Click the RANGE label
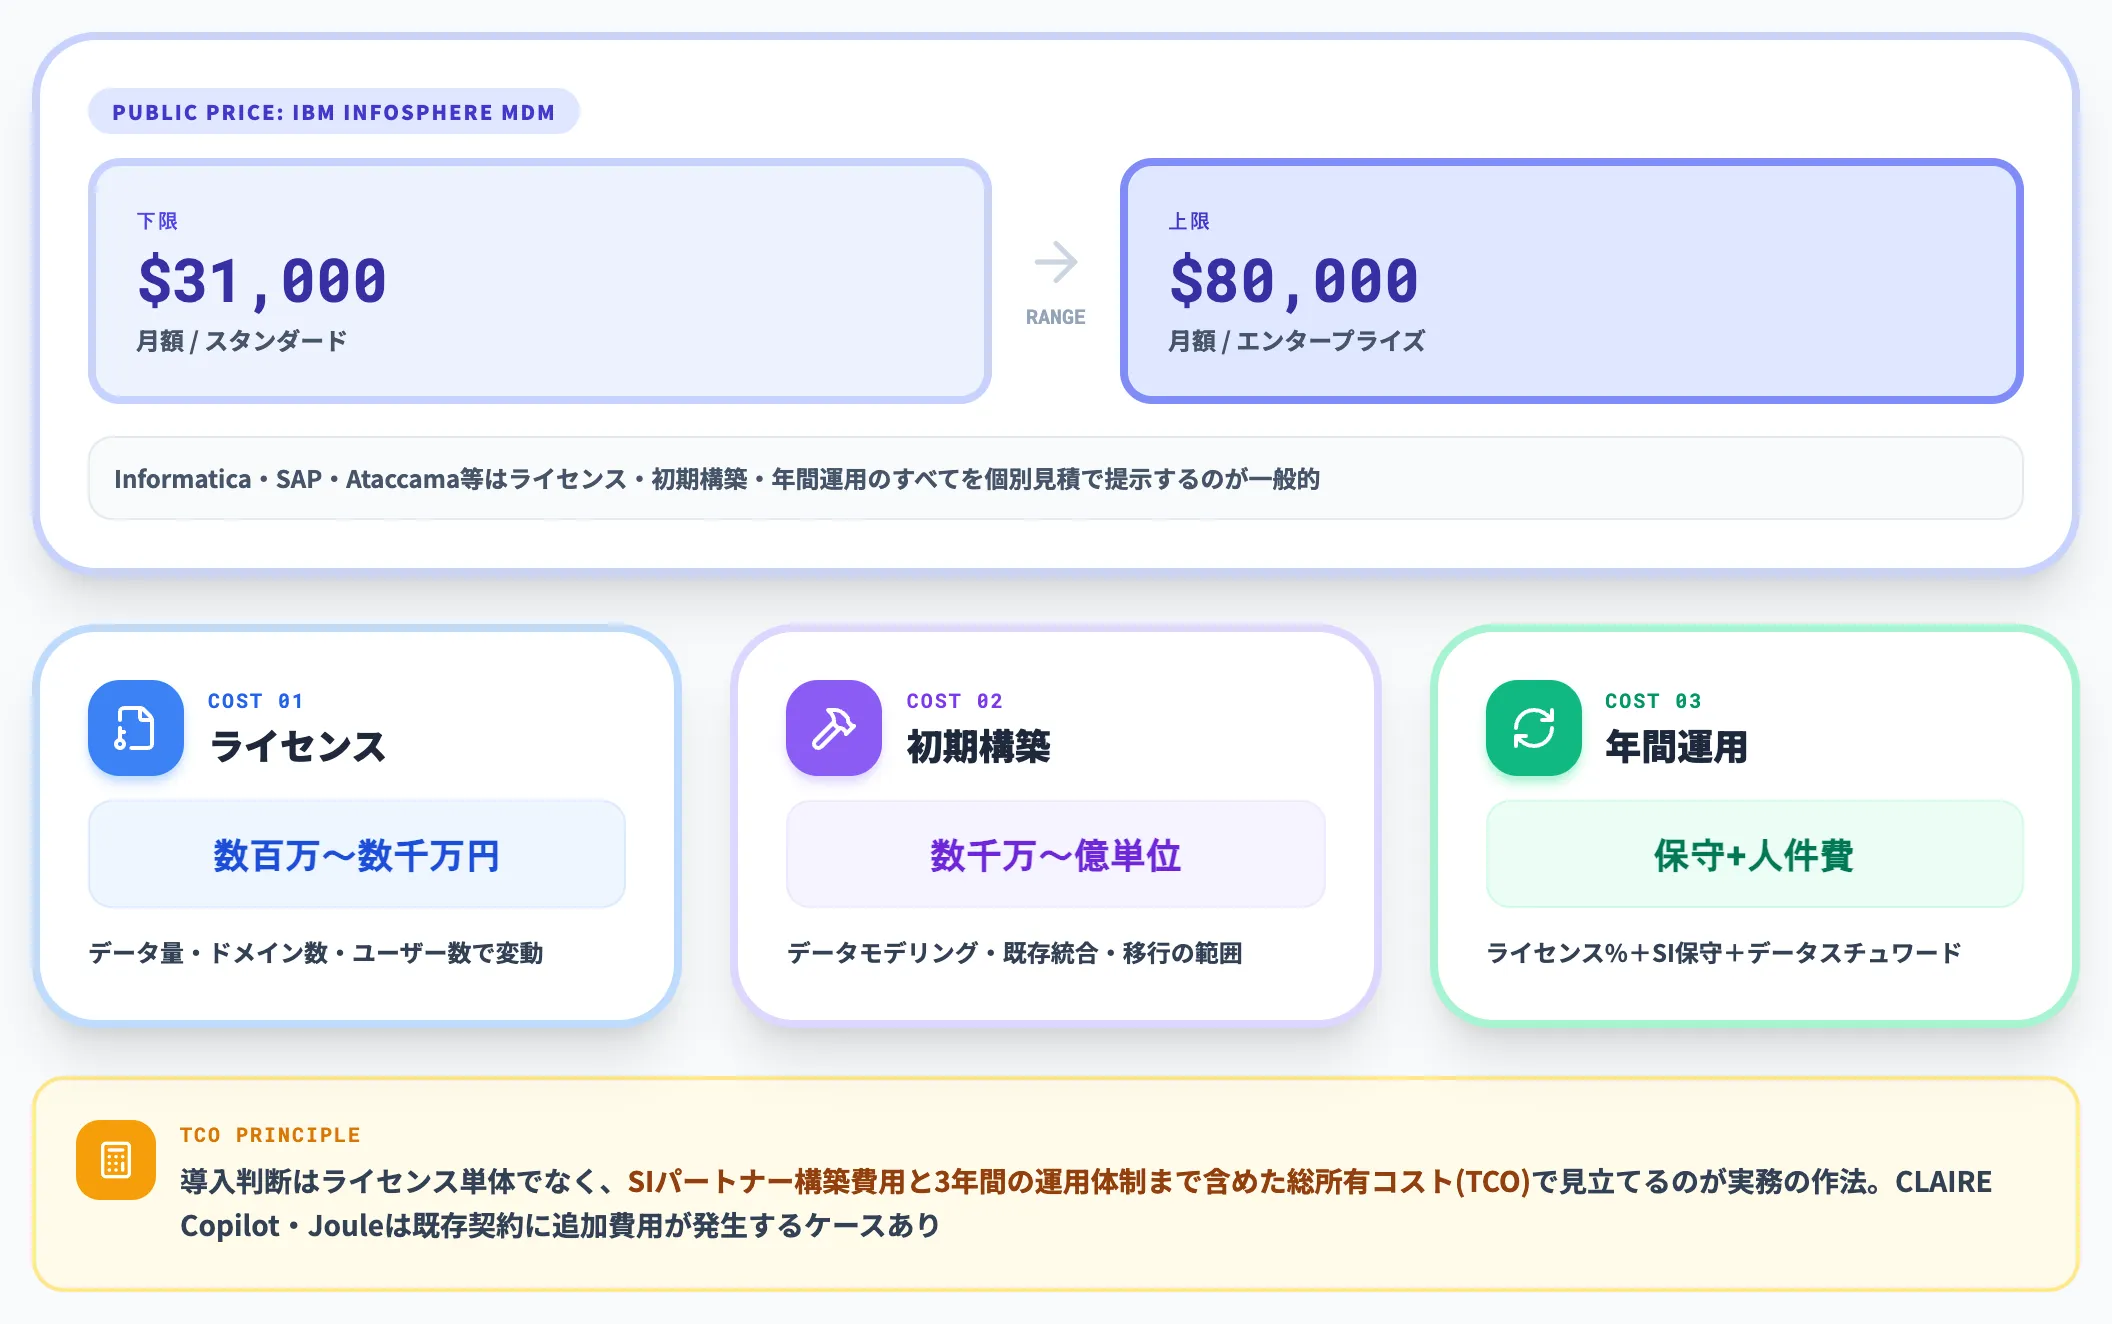Viewport: 2112px width, 1324px height. coord(1056,317)
